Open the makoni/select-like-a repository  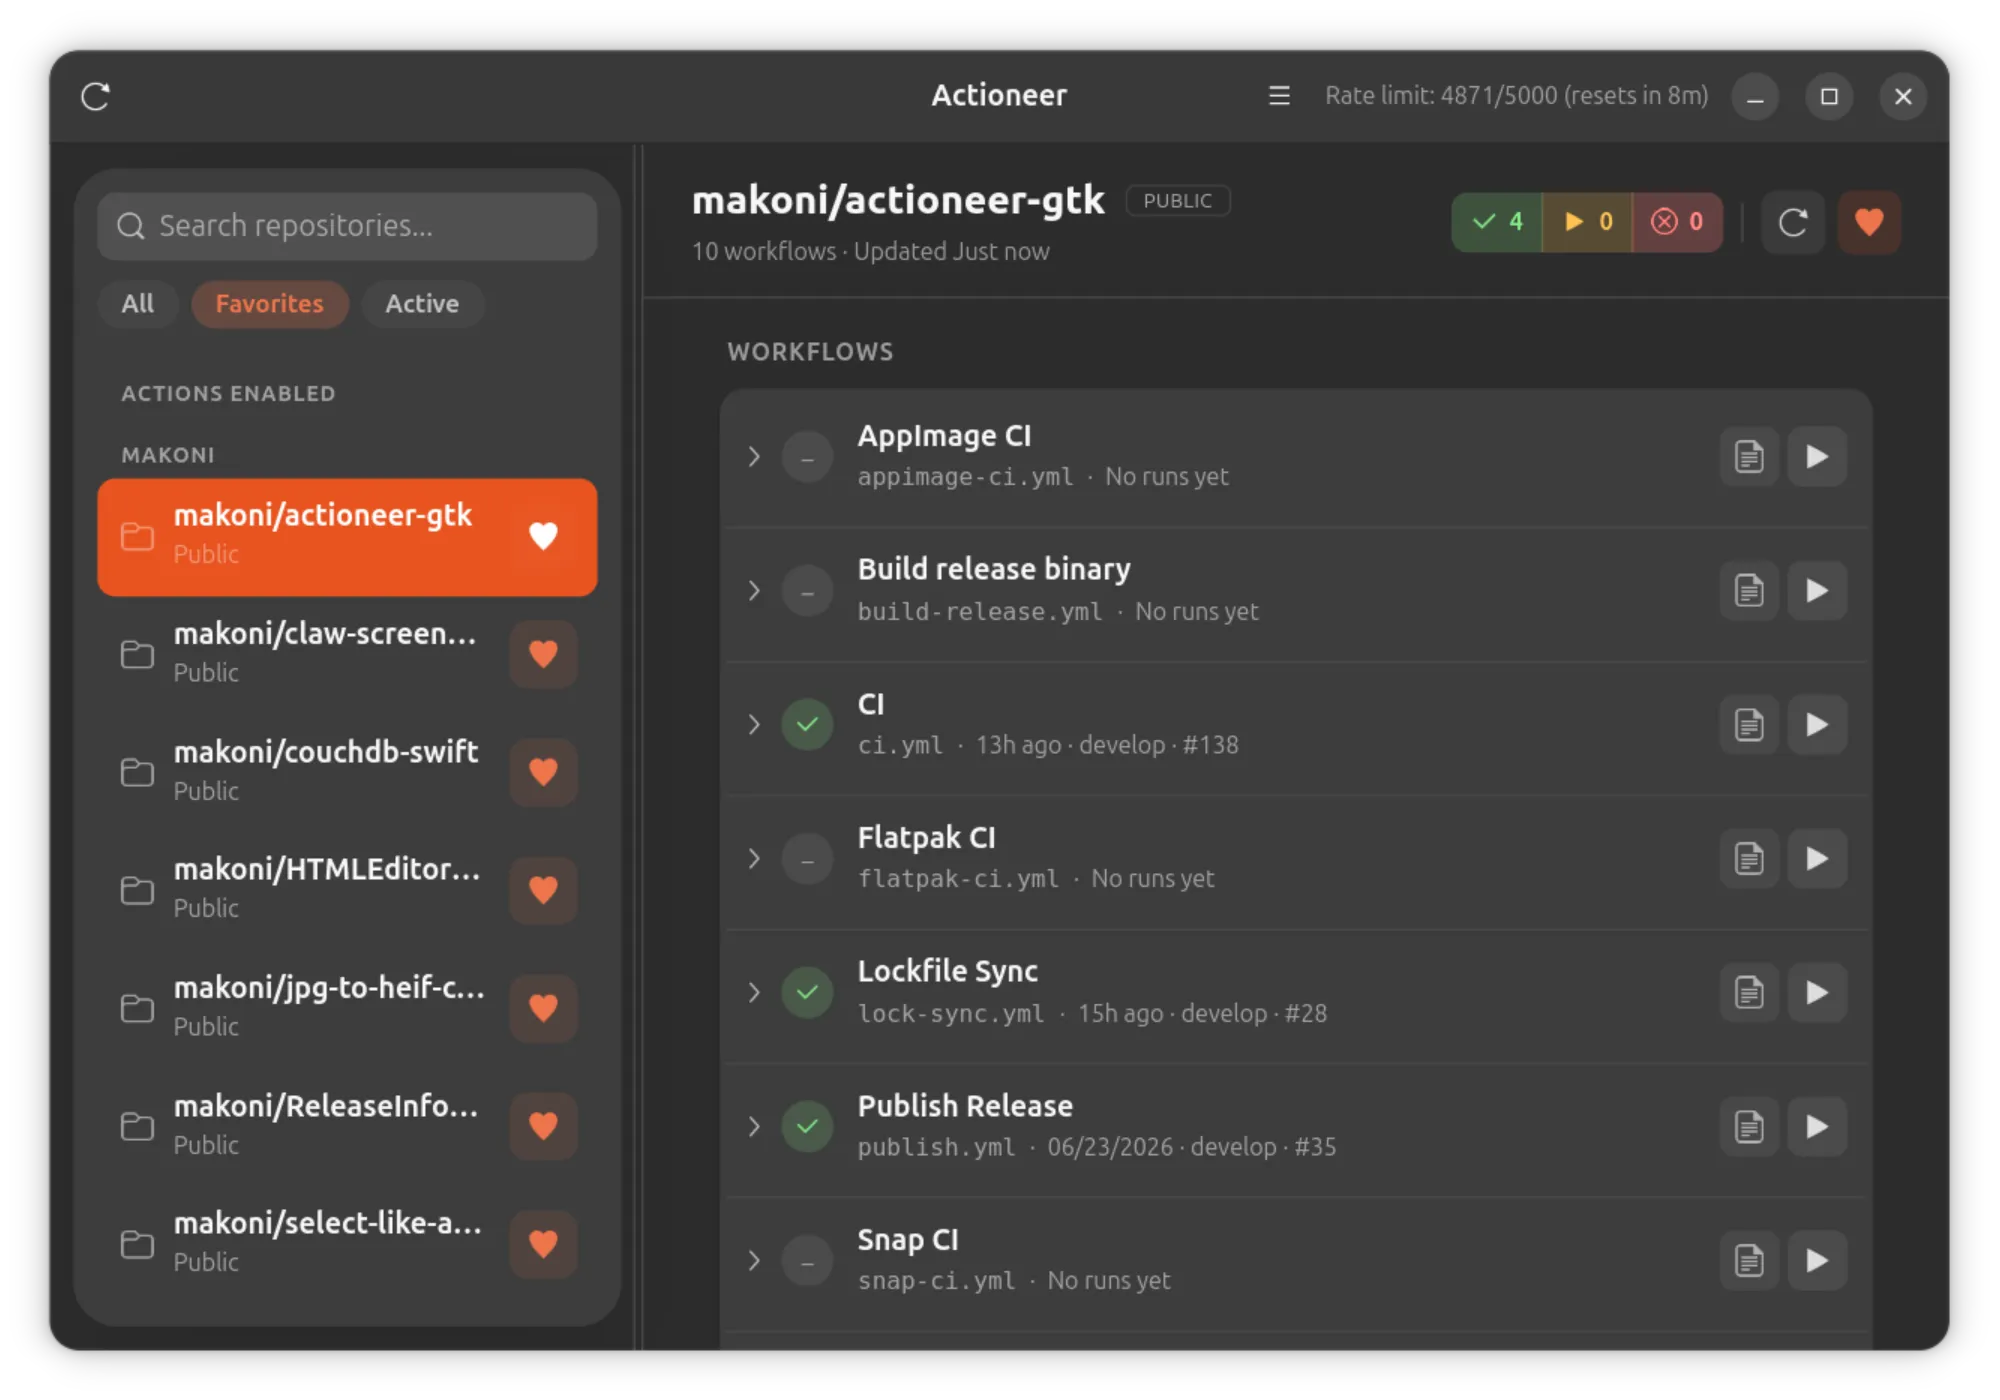coord(347,1244)
